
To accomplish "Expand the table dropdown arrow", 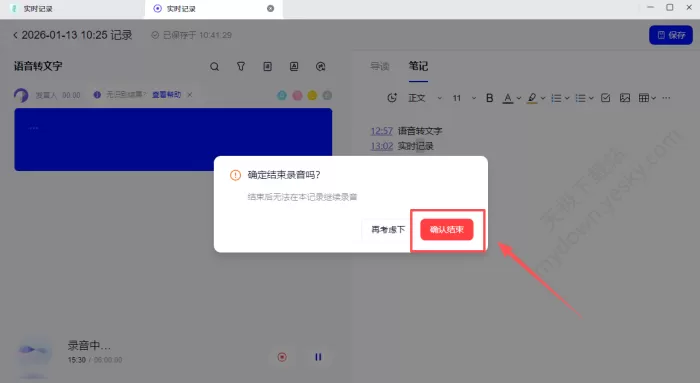I will (653, 98).
